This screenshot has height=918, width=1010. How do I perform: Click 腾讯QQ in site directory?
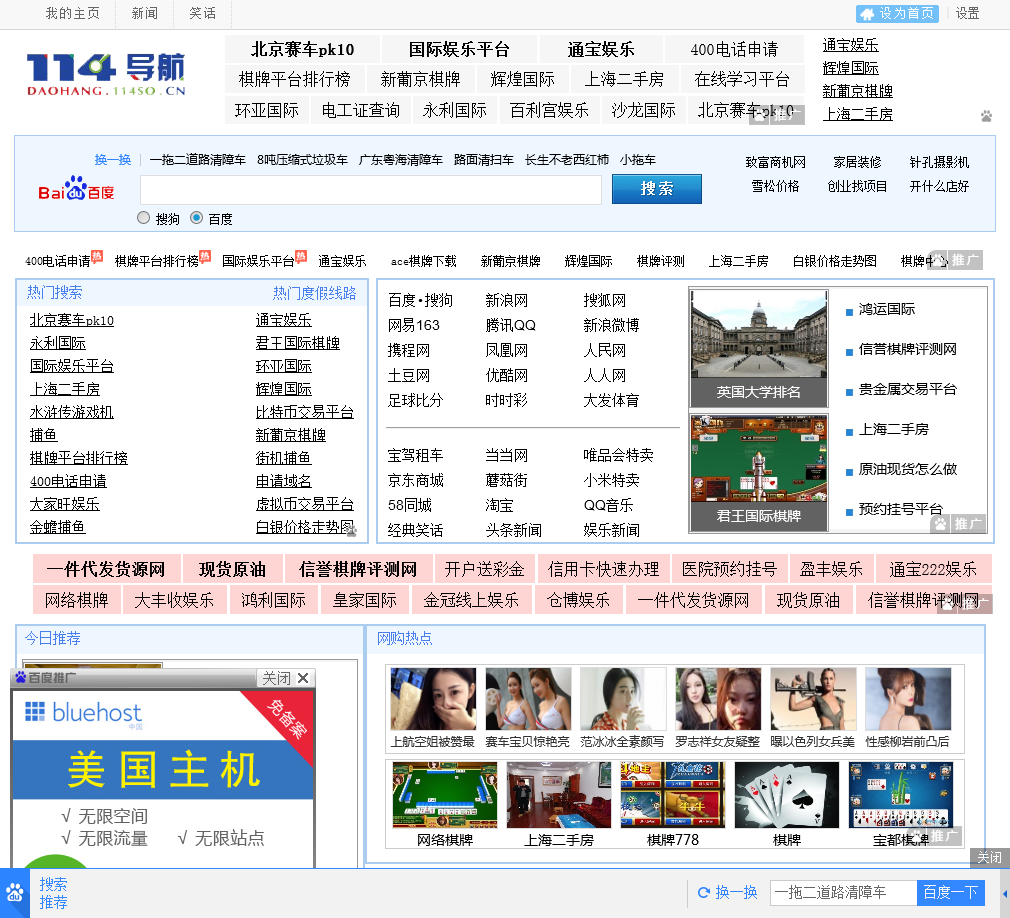[x=510, y=325]
